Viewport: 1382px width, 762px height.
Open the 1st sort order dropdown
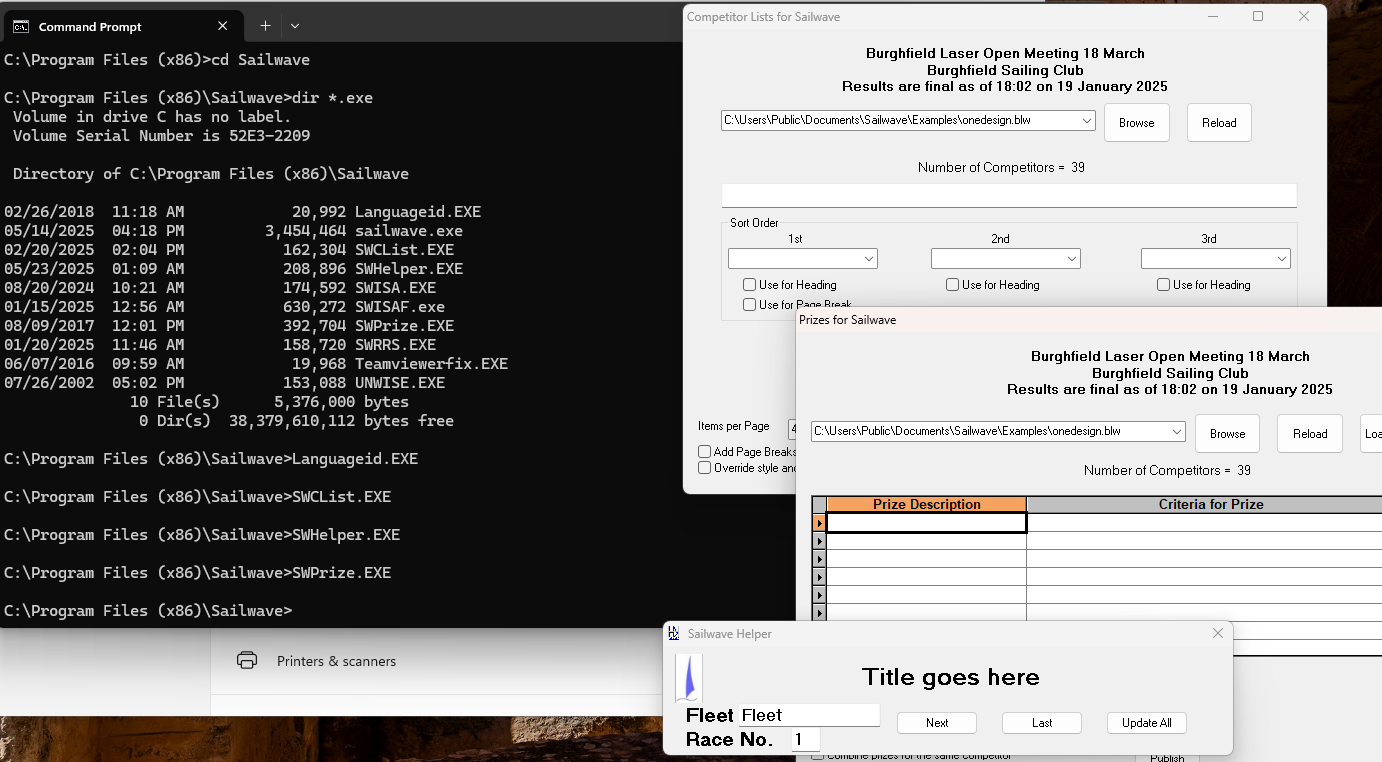pos(868,259)
